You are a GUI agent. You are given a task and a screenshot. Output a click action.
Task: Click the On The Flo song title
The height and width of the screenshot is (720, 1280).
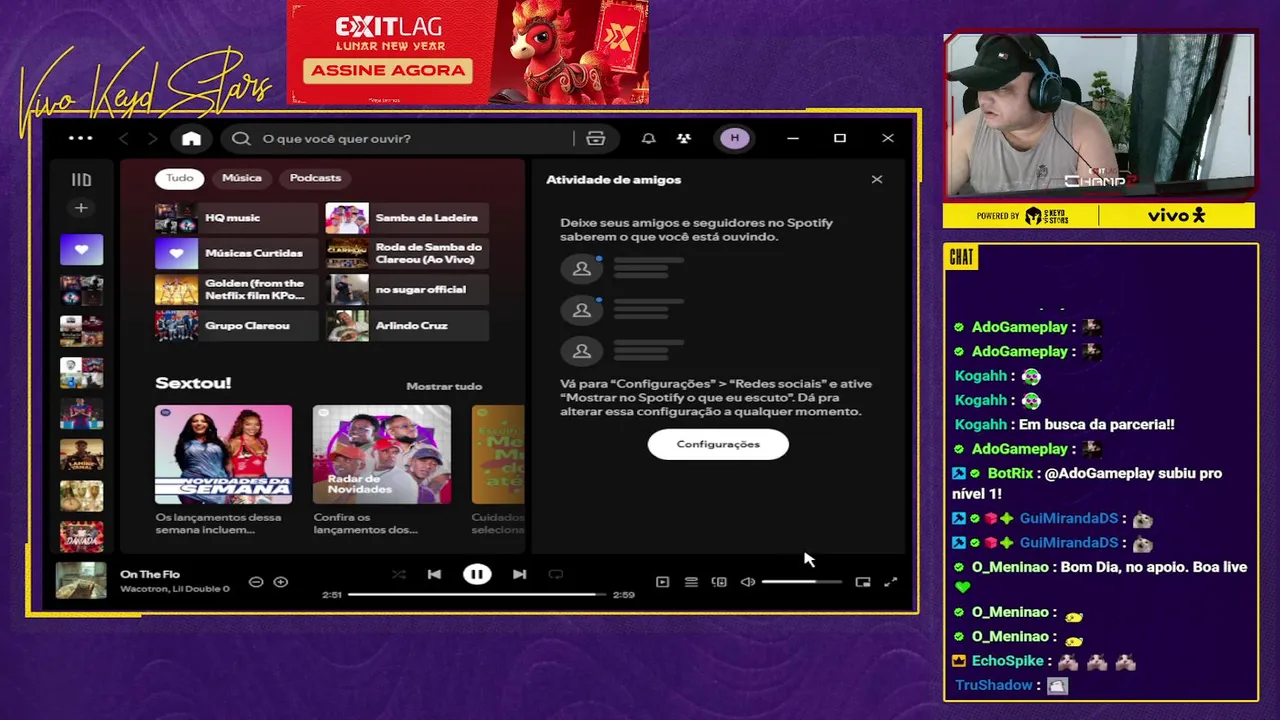point(150,574)
